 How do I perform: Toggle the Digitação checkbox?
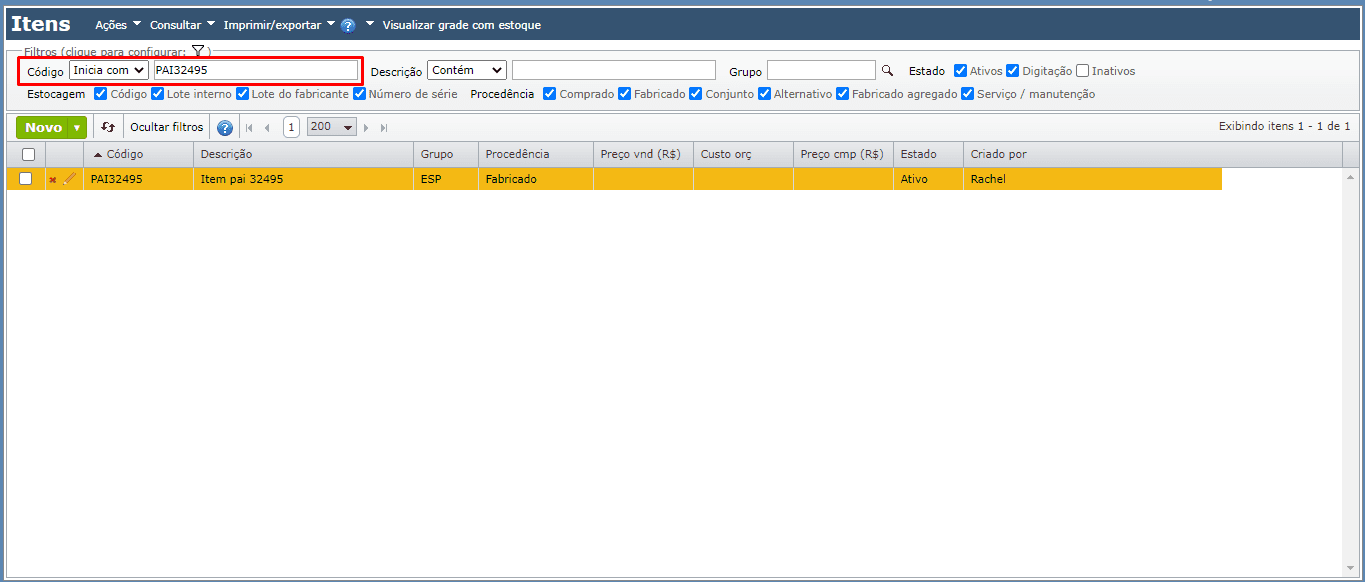(x=1012, y=71)
